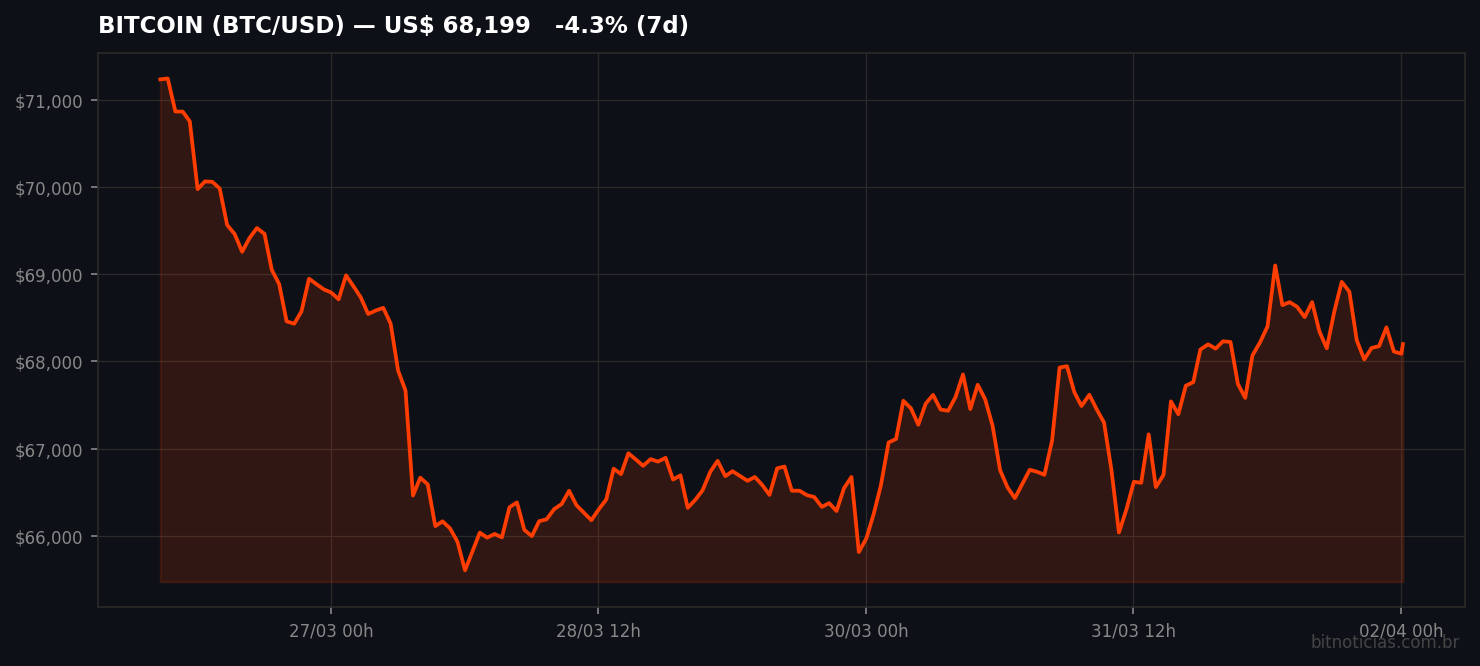Select the 30/03 00h date marker
The height and width of the screenshot is (666, 1480).
point(866,631)
